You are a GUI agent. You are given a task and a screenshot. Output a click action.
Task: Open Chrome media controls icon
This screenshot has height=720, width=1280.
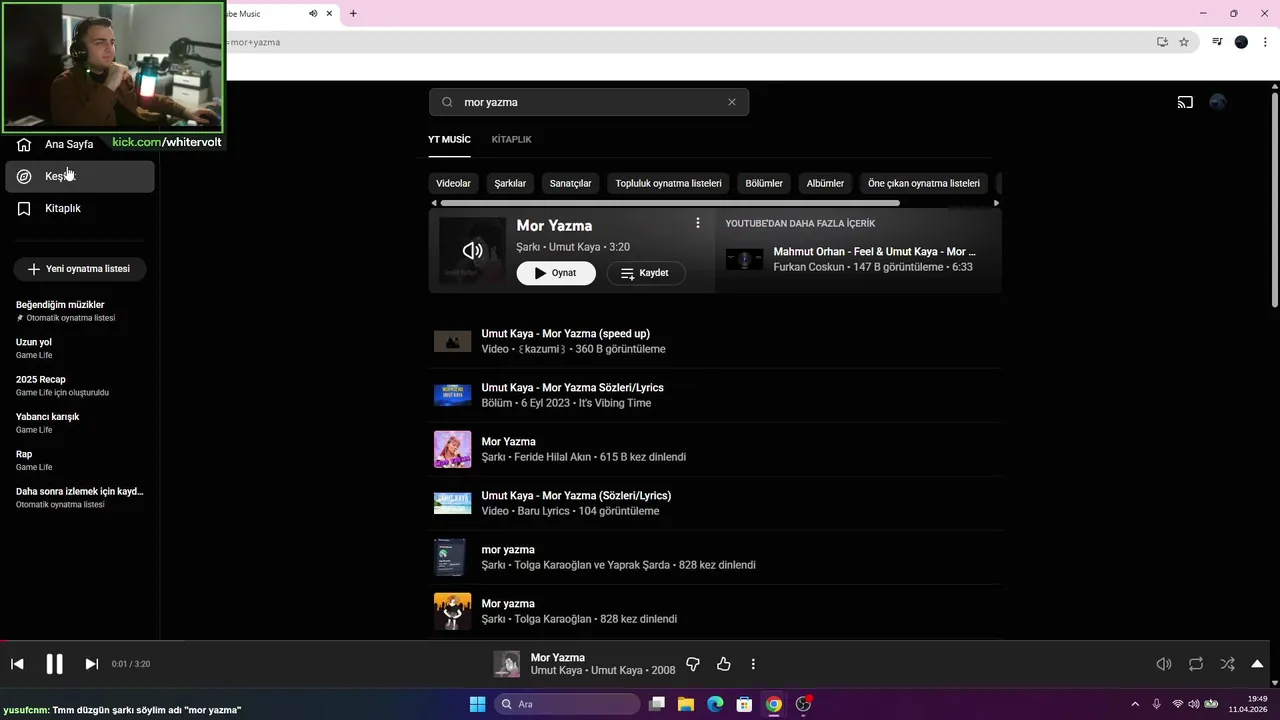click(x=1217, y=42)
